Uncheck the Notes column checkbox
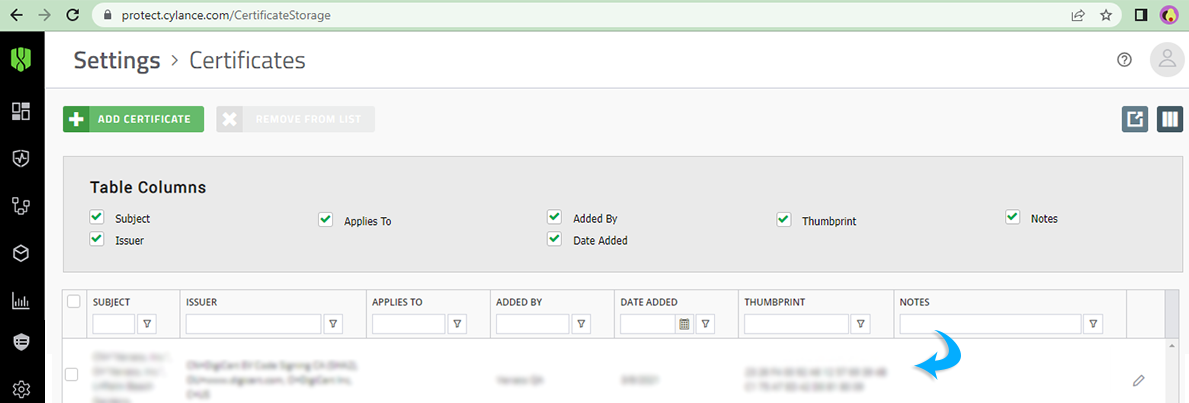This screenshot has height=403, width=1189. point(1012,217)
